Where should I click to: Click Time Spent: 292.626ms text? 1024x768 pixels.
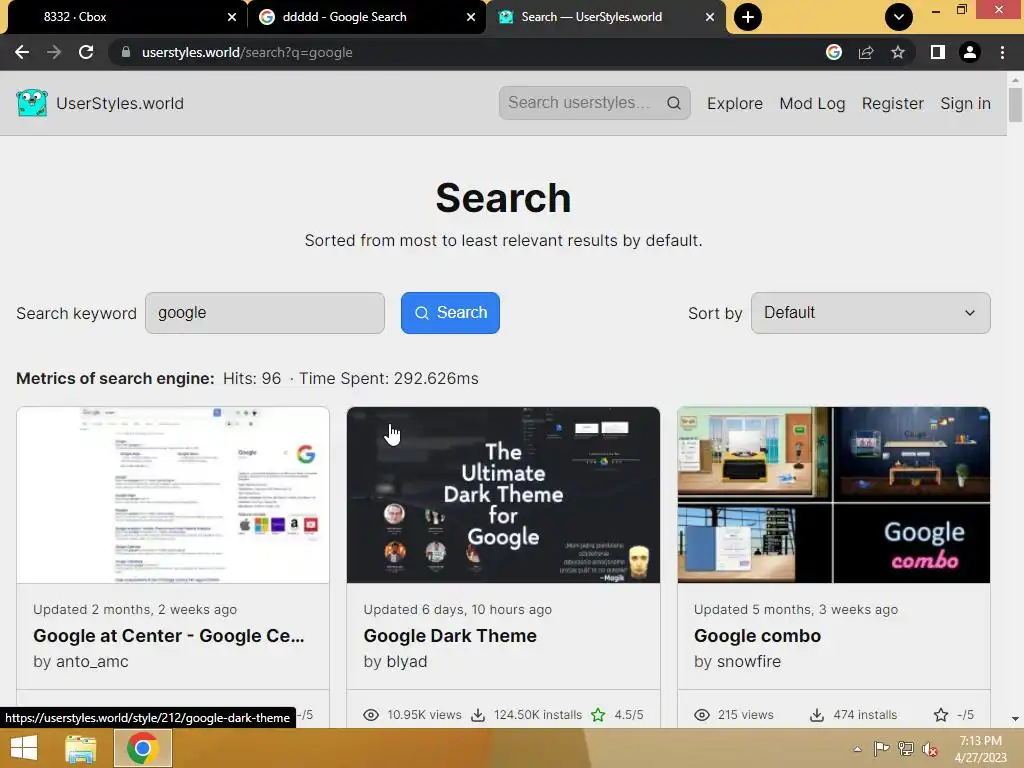click(389, 379)
